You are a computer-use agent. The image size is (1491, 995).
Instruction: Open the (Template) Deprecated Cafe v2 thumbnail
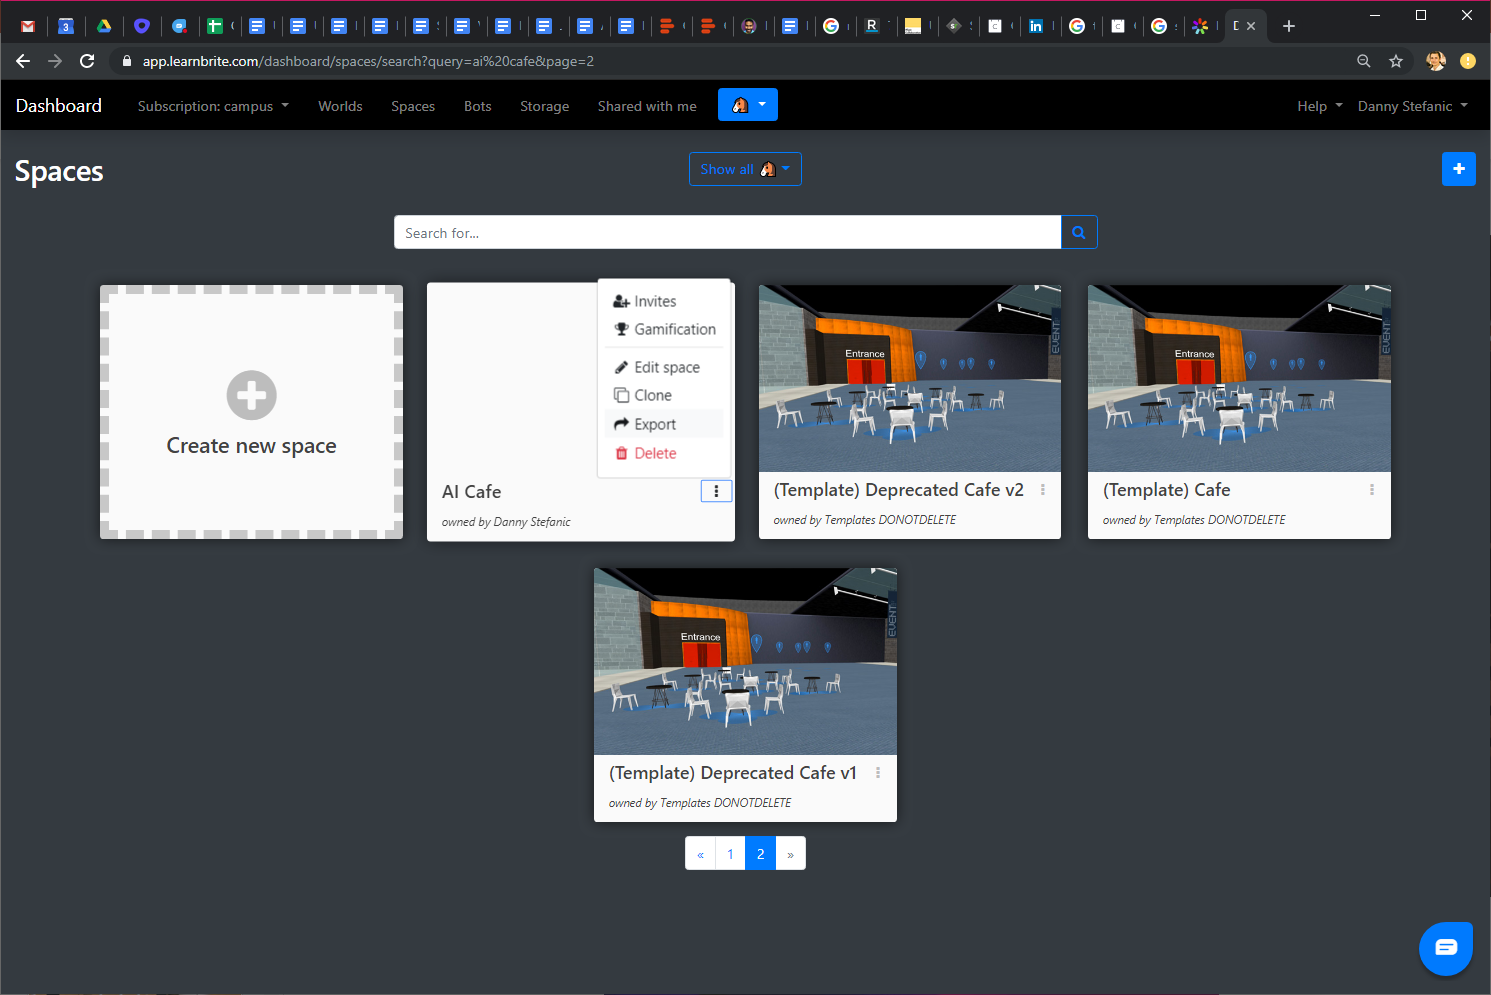coord(910,378)
